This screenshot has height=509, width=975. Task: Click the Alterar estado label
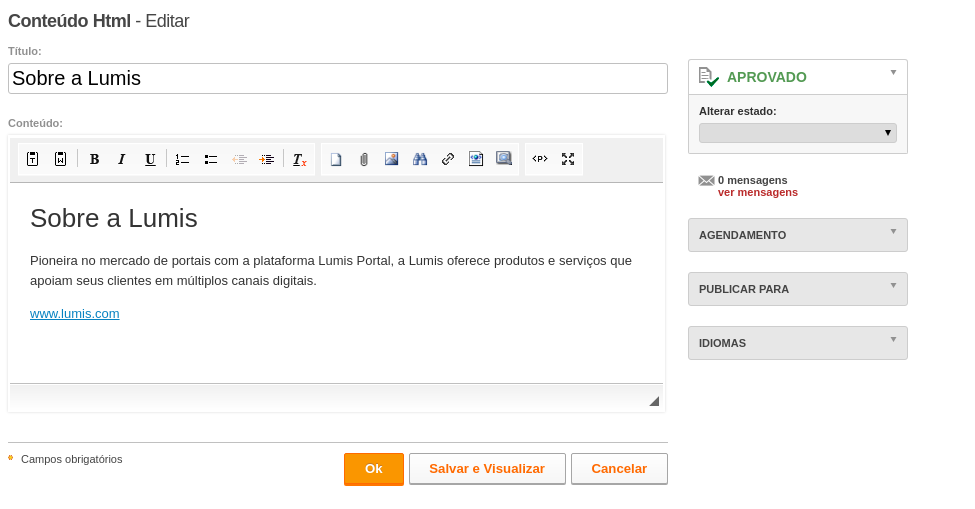[737, 111]
